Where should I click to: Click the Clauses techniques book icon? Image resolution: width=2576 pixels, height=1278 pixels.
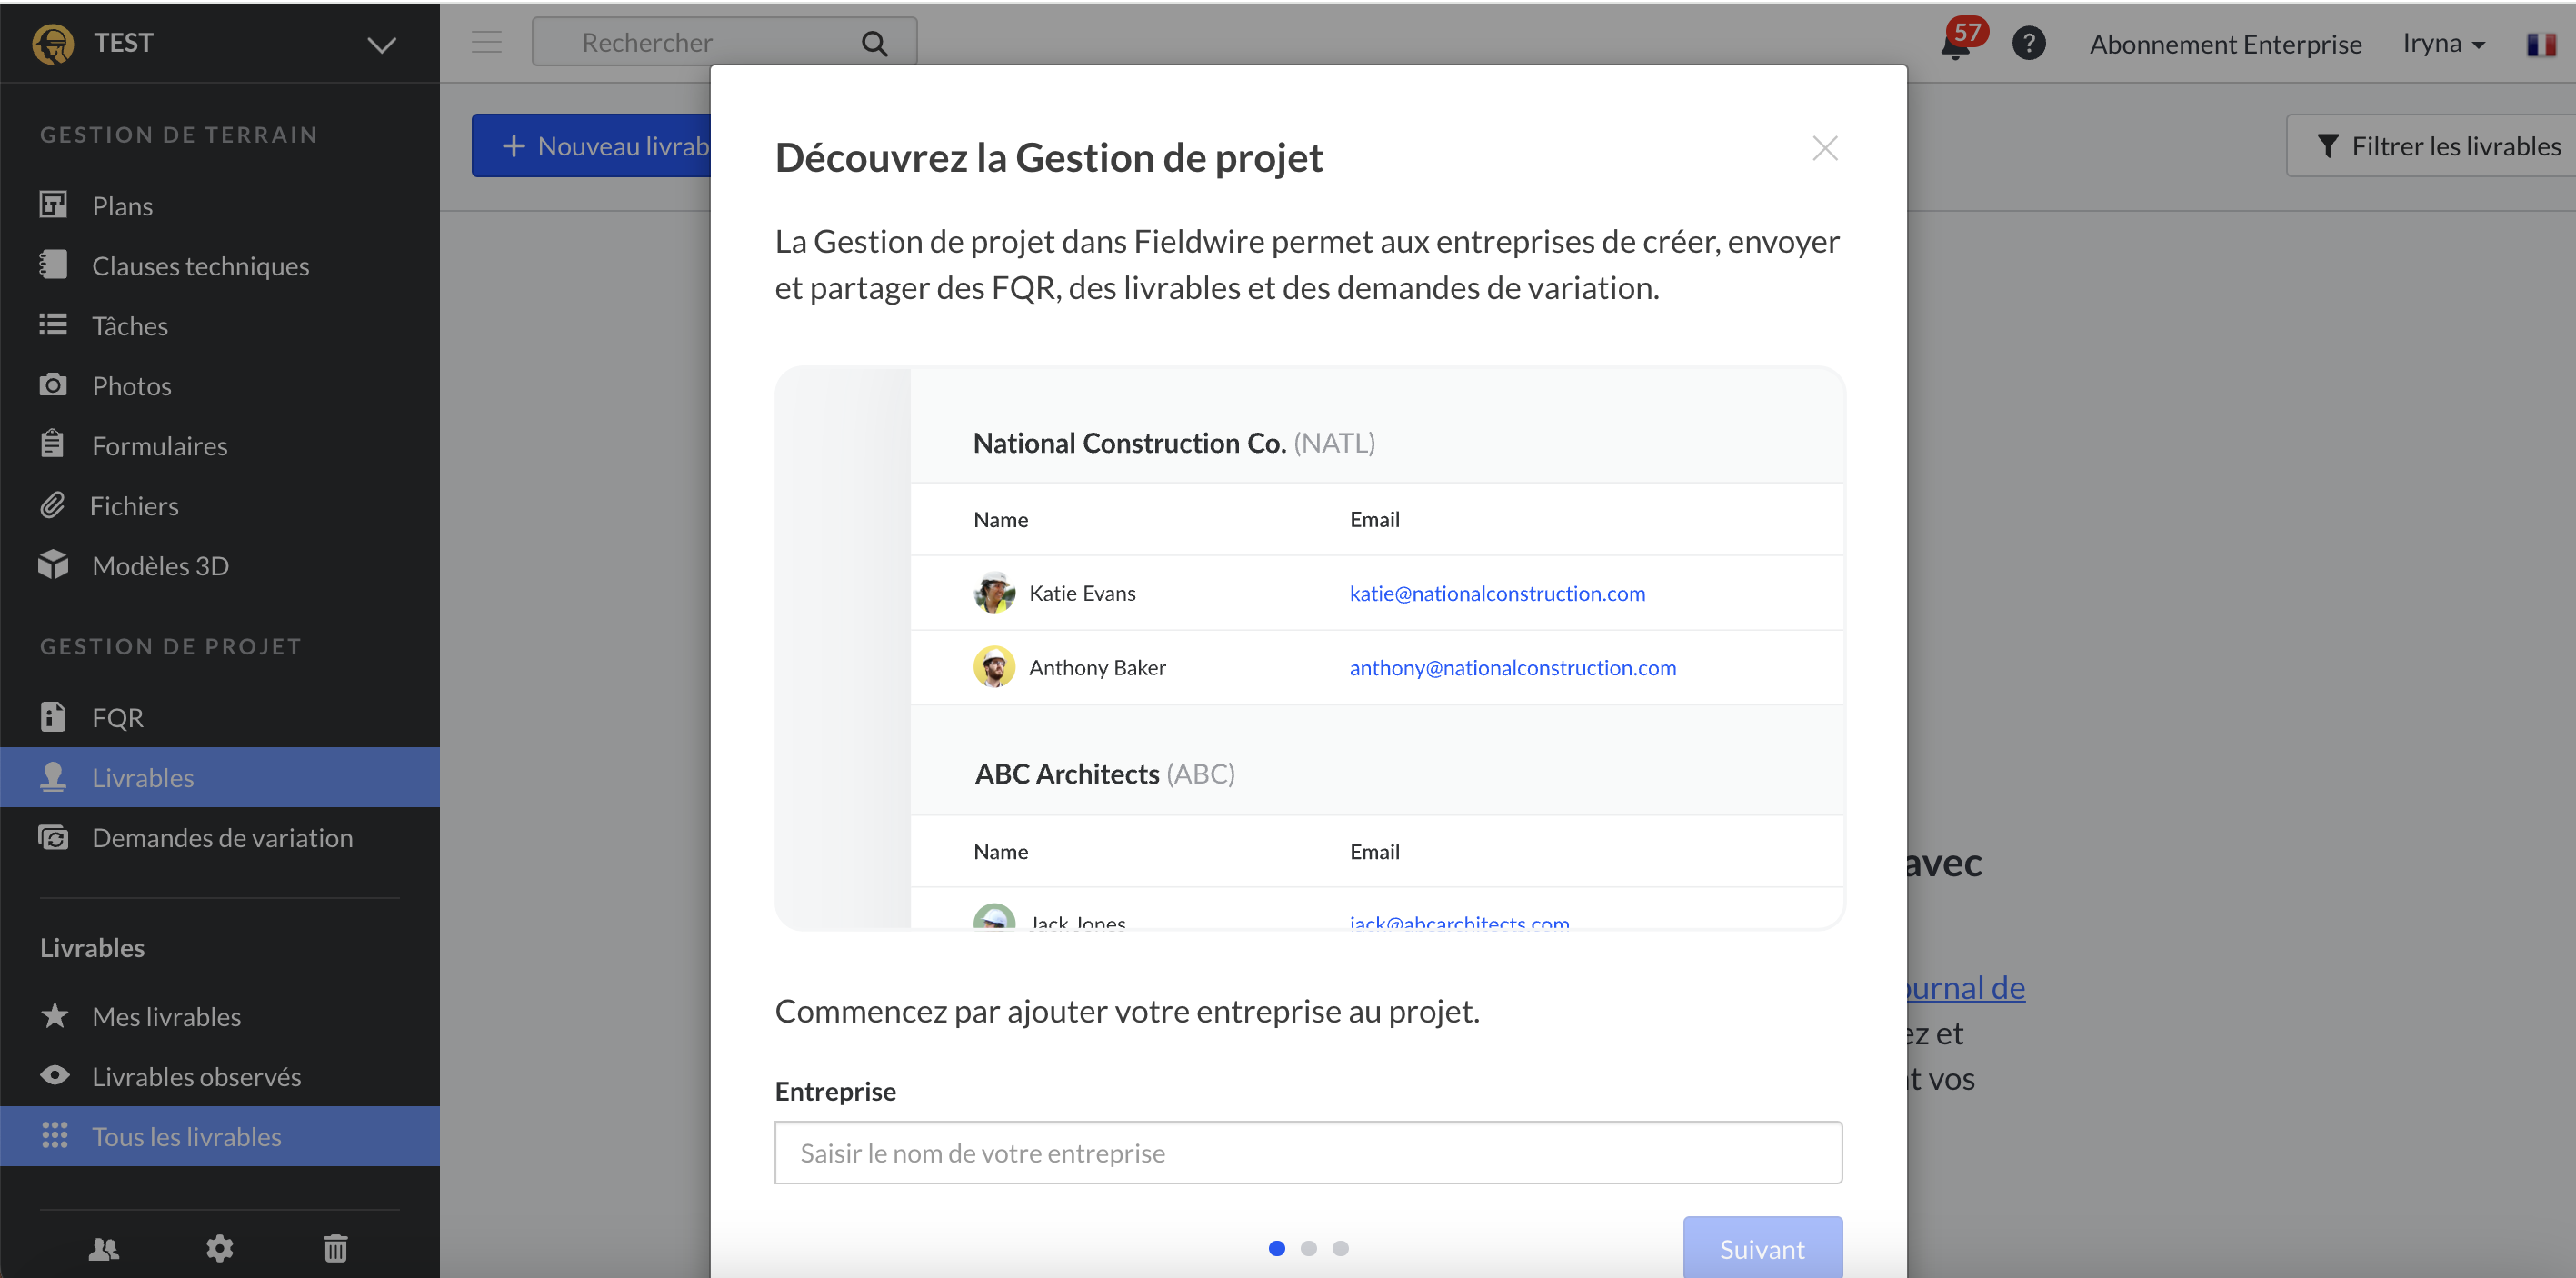point(53,265)
